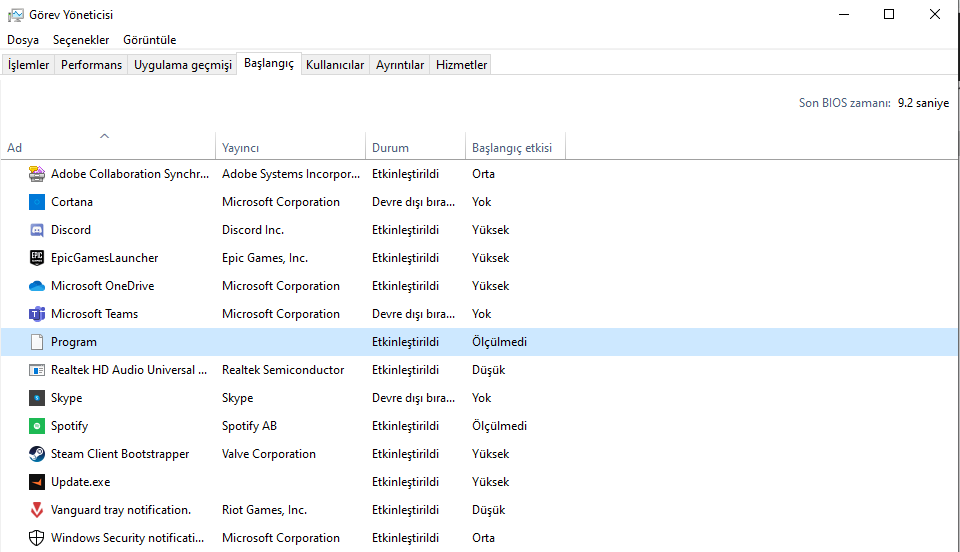Click publisher Adobe Systems Incorpor...
Image resolution: width=960 pixels, height=552 pixels.
[x=291, y=174]
